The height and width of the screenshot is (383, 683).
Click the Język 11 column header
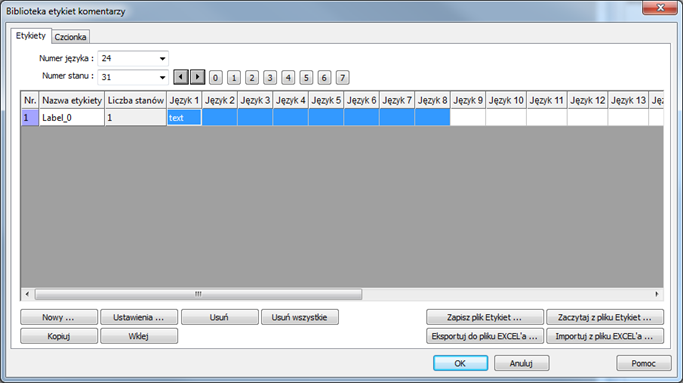click(x=547, y=100)
